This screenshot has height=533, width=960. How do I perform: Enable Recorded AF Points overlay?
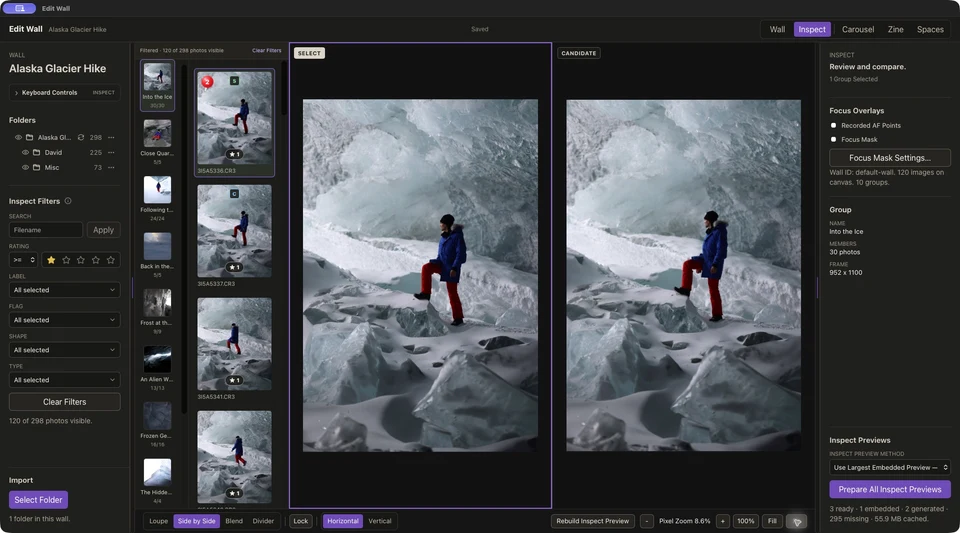pos(833,125)
